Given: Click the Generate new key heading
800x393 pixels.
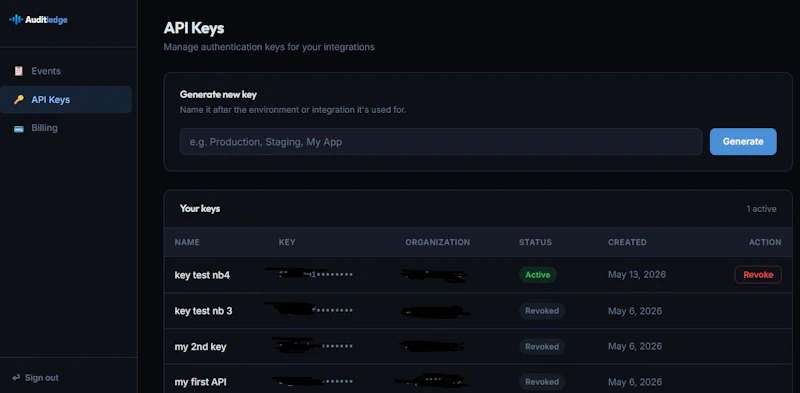Looking at the screenshot, I should (x=218, y=94).
